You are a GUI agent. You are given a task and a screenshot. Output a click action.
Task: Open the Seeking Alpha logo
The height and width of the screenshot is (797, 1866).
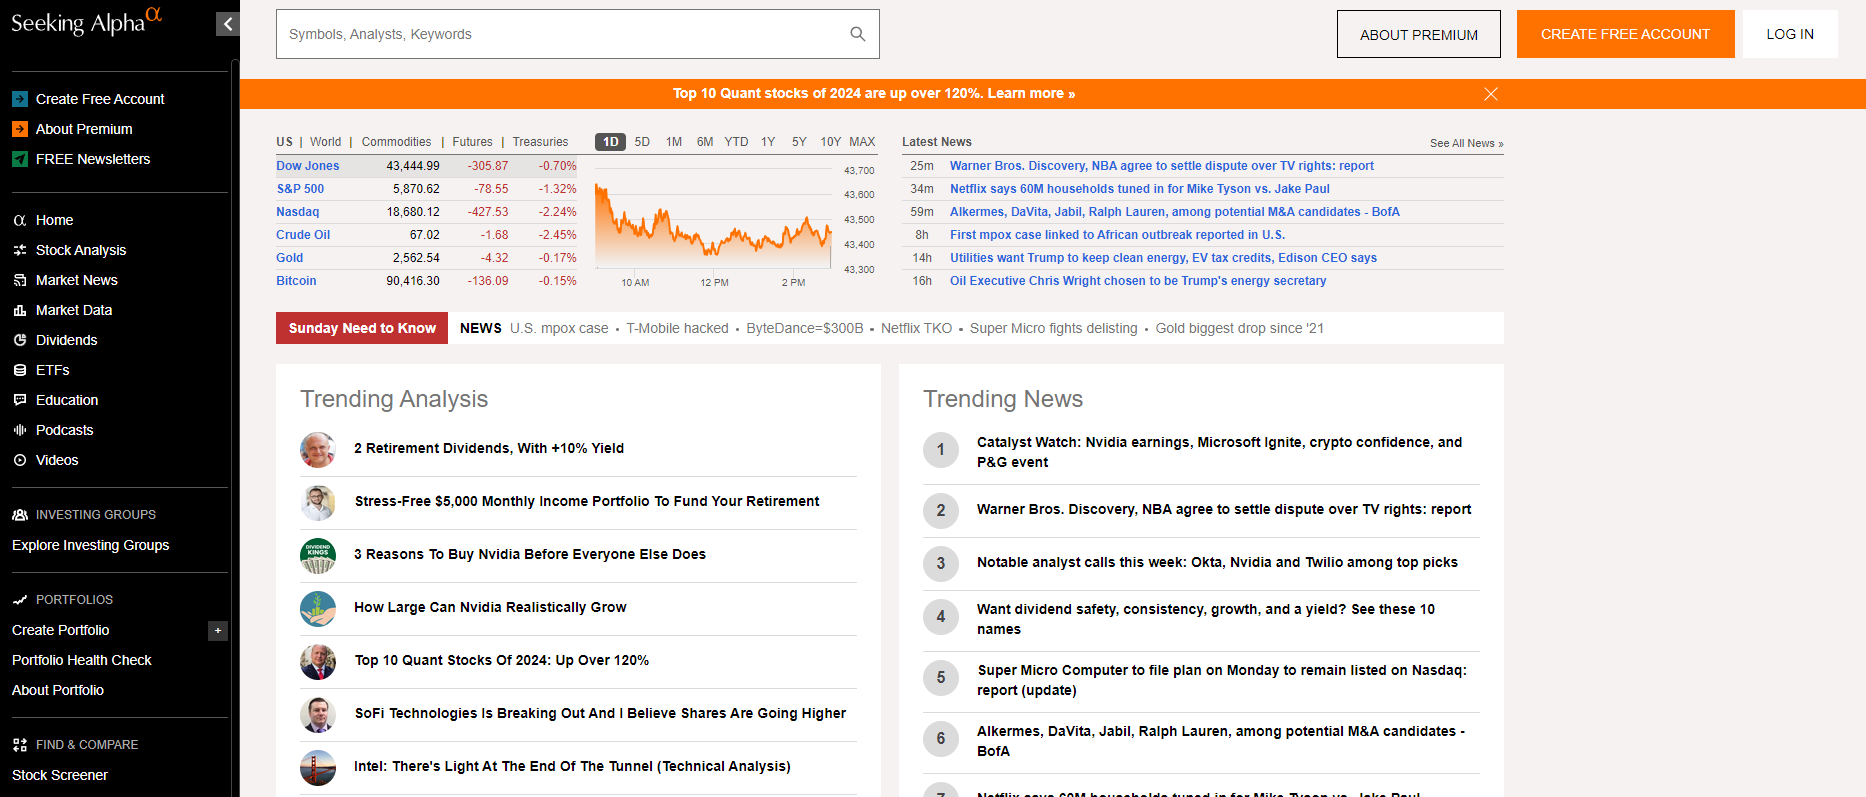pos(86,21)
